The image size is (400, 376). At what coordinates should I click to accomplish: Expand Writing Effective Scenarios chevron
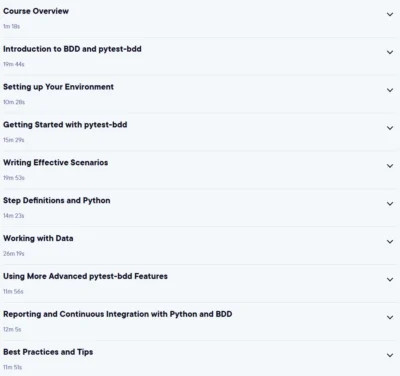[x=390, y=166]
